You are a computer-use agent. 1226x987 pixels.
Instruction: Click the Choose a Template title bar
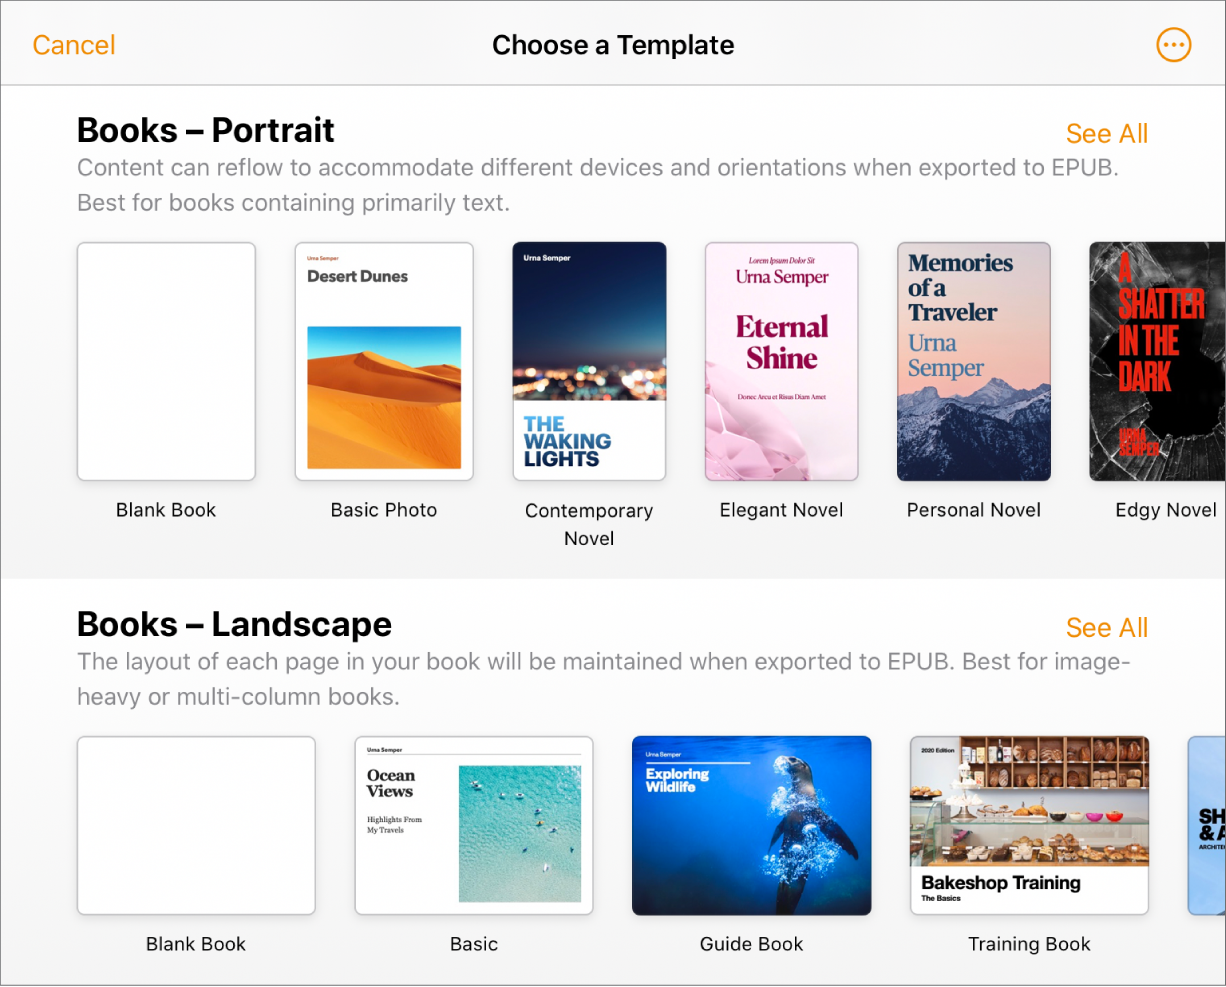tap(612, 44)
